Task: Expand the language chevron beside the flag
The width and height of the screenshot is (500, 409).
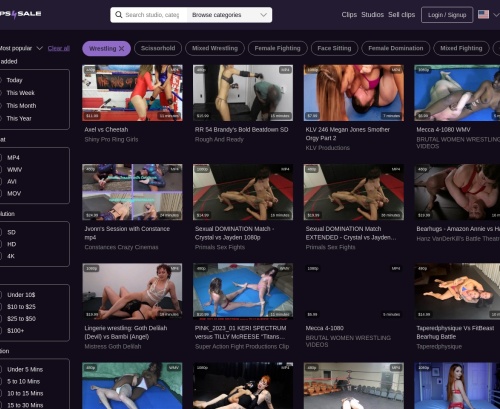Action: (x=496, y=15)
